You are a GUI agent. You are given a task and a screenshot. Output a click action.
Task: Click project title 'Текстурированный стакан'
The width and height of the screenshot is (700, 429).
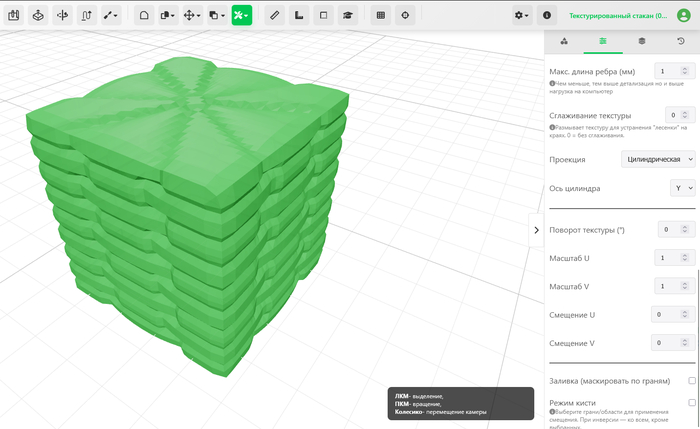click(x=618, y=16)
